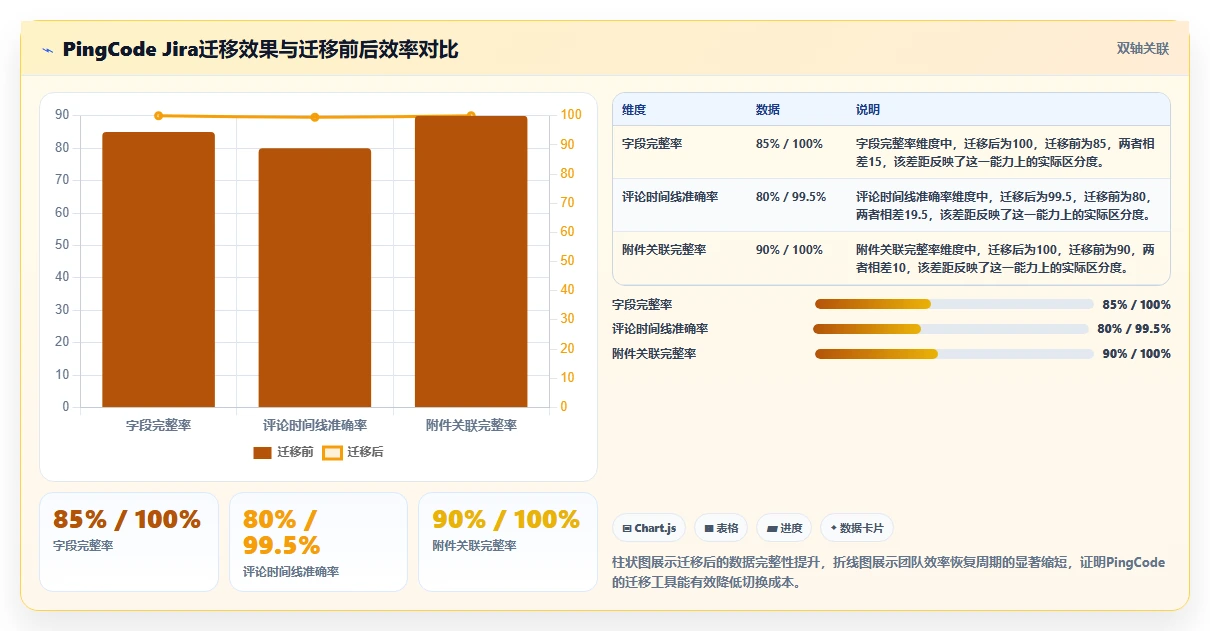Open the 85% / 100% data card
Screen dimensions: 1210x631
(x=129, y=541)
